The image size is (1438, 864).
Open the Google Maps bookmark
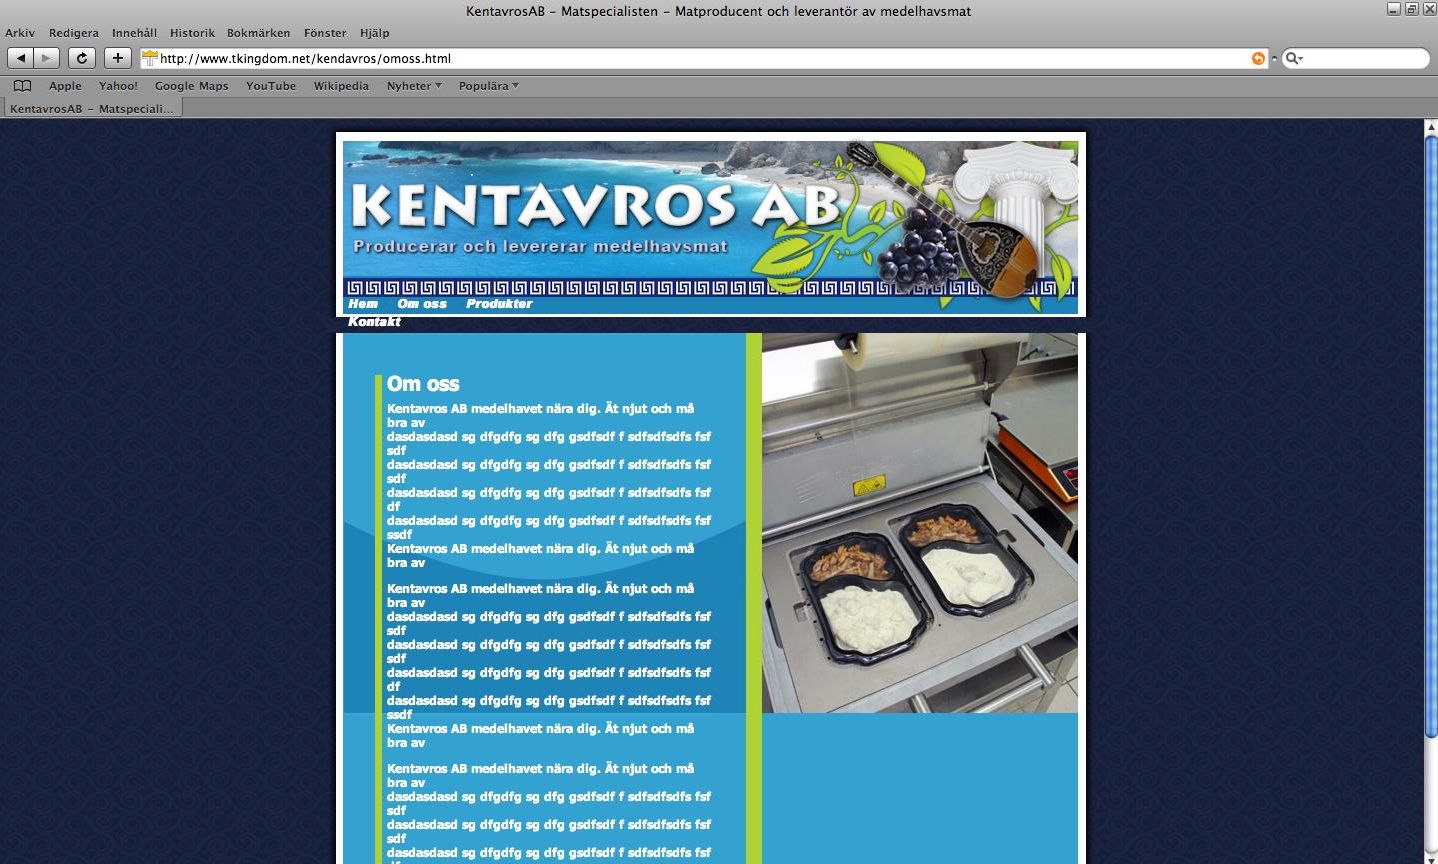pos(191,86)
